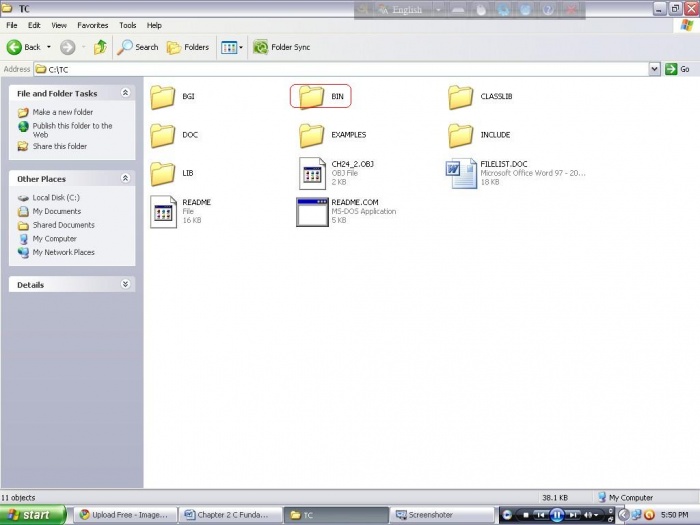The width and height of the screenshot is (700, 525).
Task: Open the Tools menu
Action: (128, 25)
